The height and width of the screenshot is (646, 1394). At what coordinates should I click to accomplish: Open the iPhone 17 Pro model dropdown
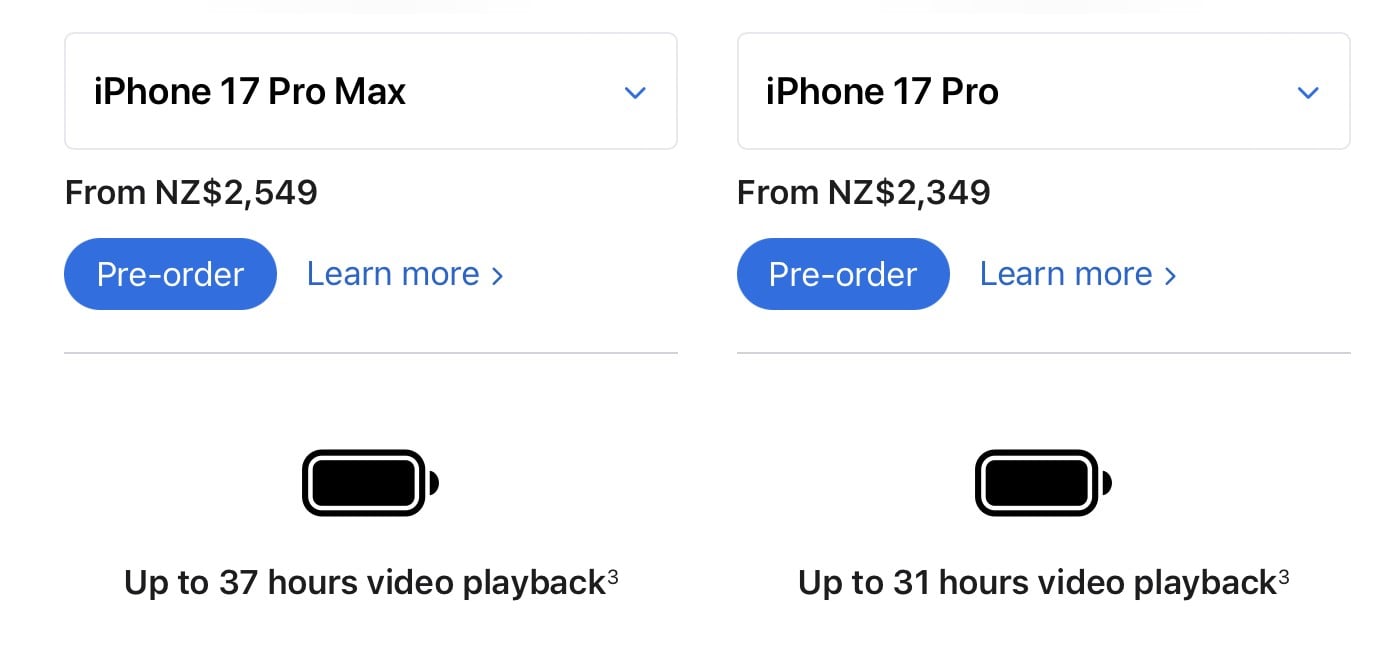tap(1043, 91)
